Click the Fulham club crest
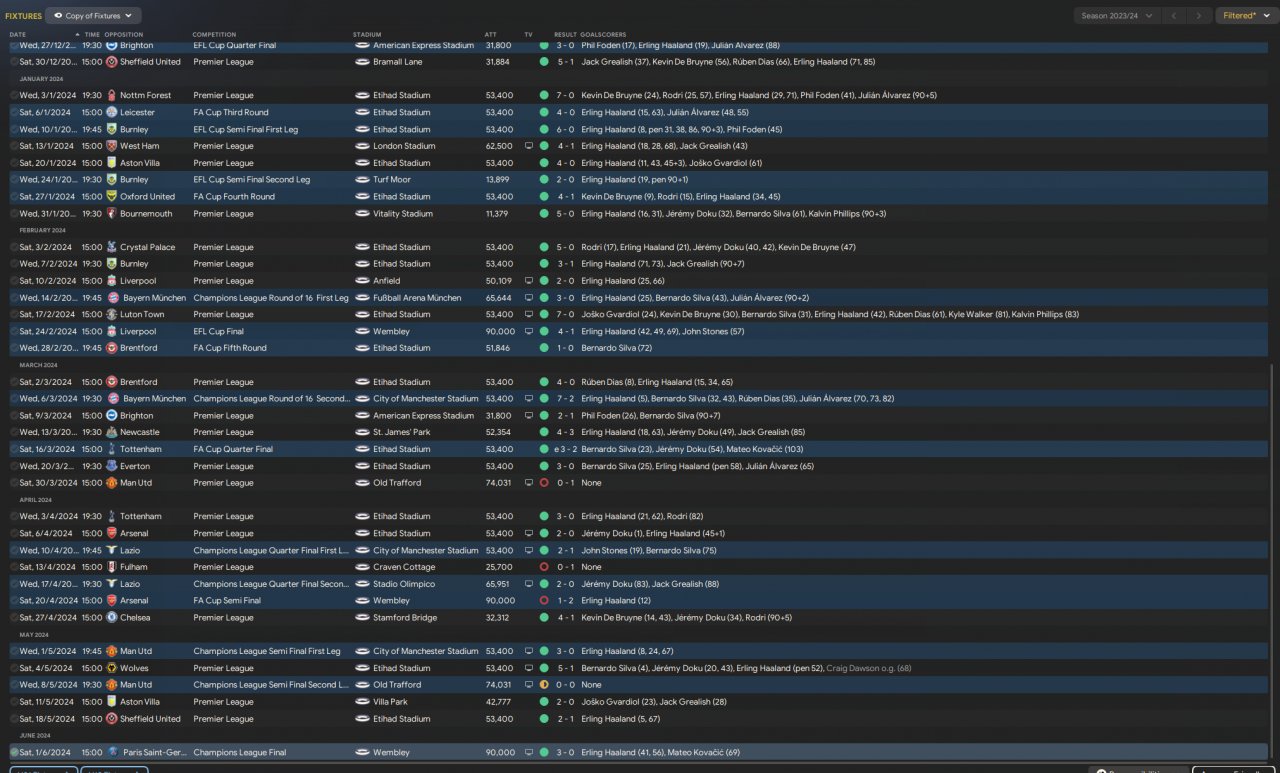Viewport: 1280px width, 773px height. [112, 567]
